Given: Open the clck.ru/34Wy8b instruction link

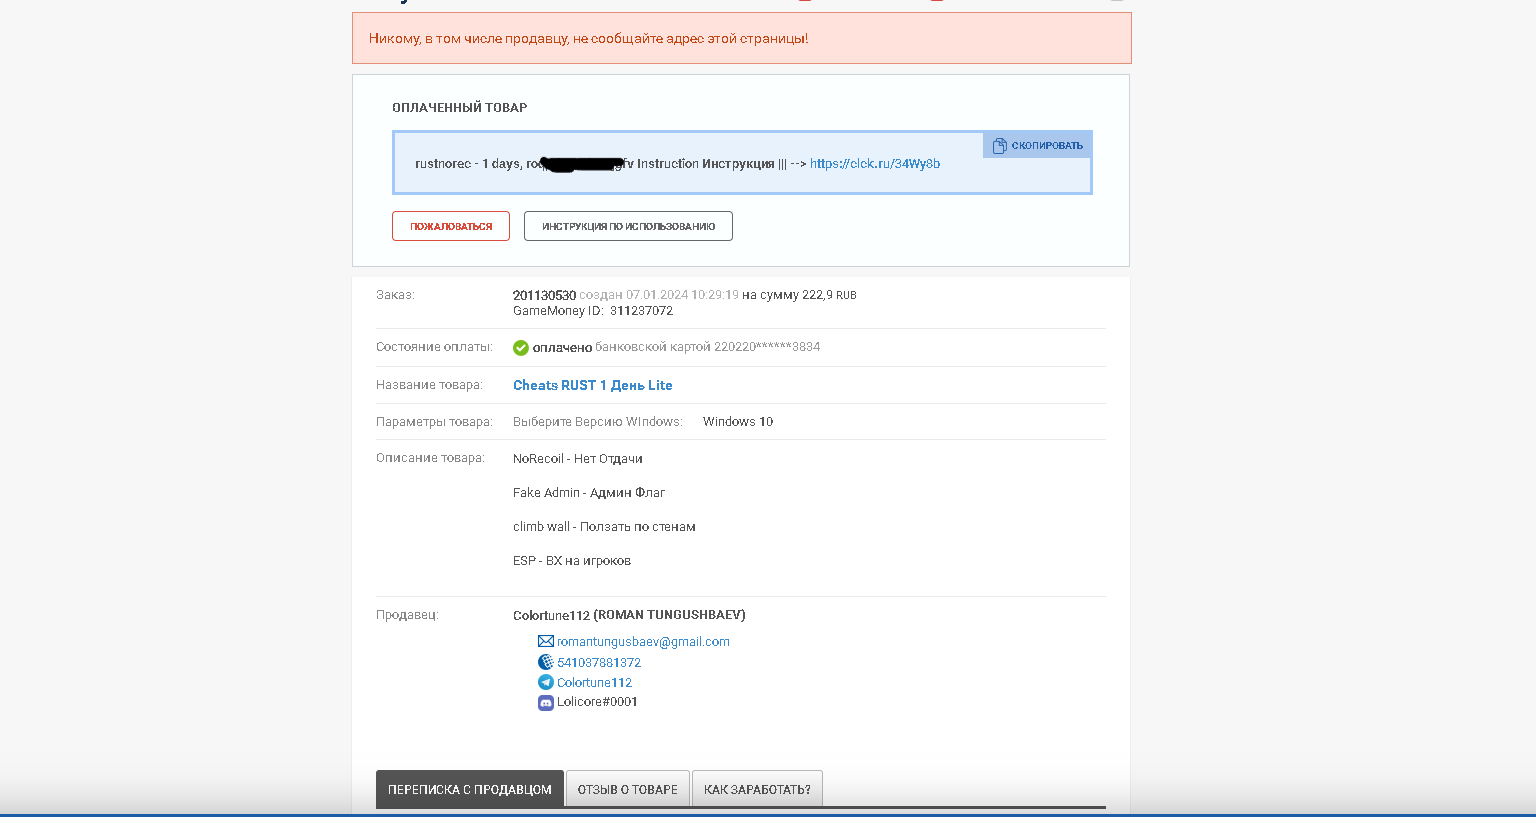Looking at the screenshot, I should pyautogui.click(x=875, y=164).
